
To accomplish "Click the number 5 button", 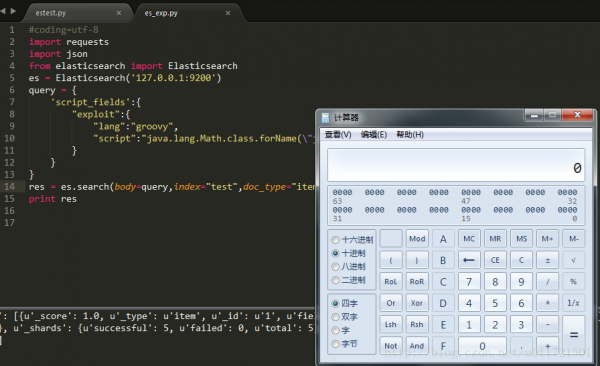I will point(495,303).
